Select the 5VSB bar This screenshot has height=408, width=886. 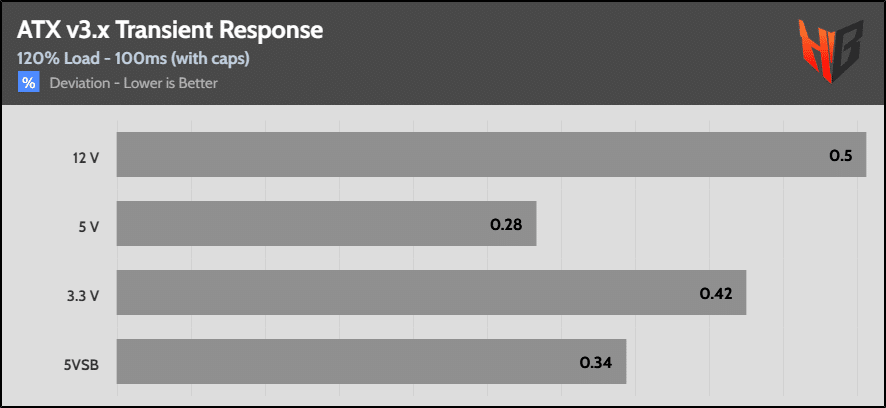point(371,362)
